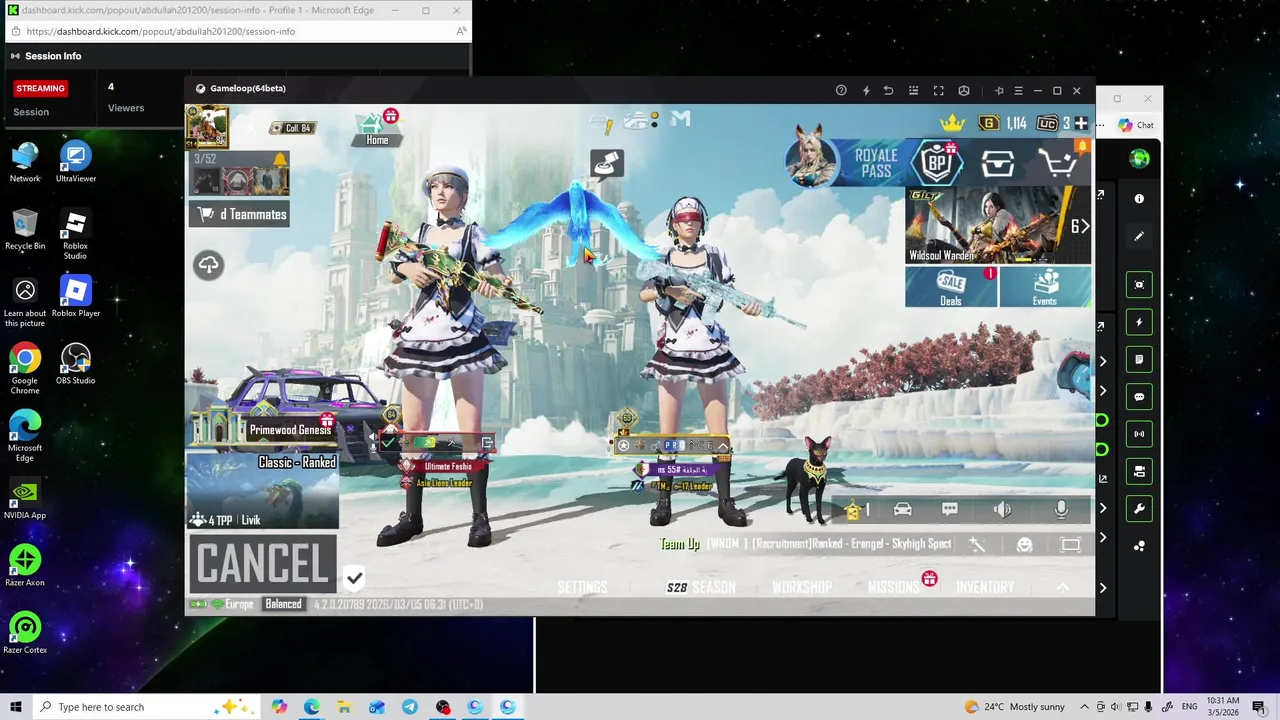Select the Classic - Ranked mode panel
This screenshot has width=1280, height=720.
263,490
